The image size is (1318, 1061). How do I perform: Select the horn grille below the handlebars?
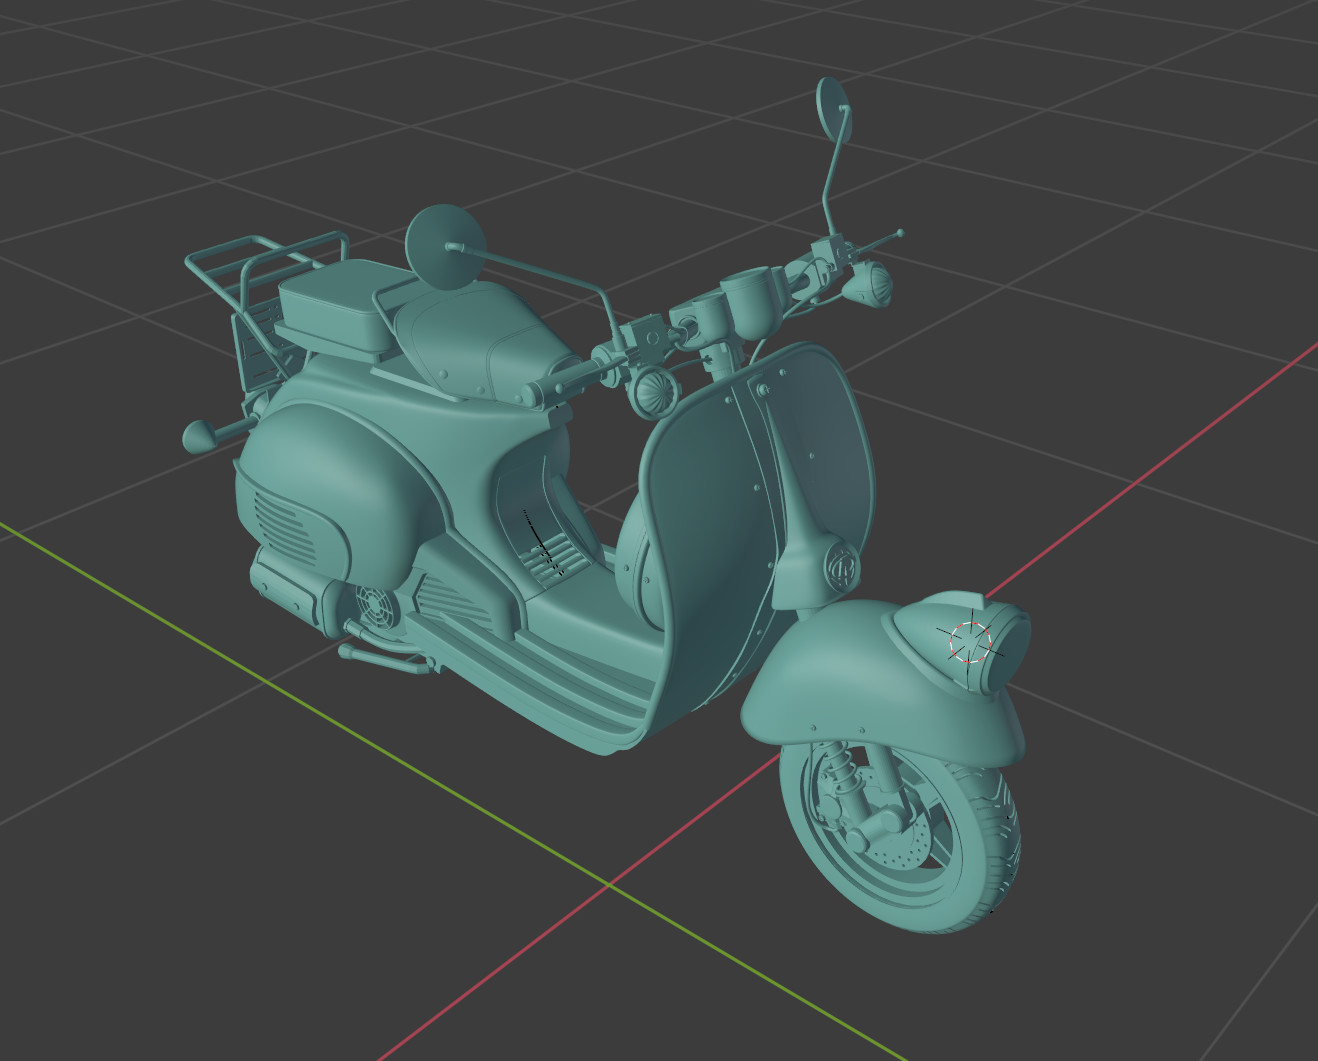656,390
